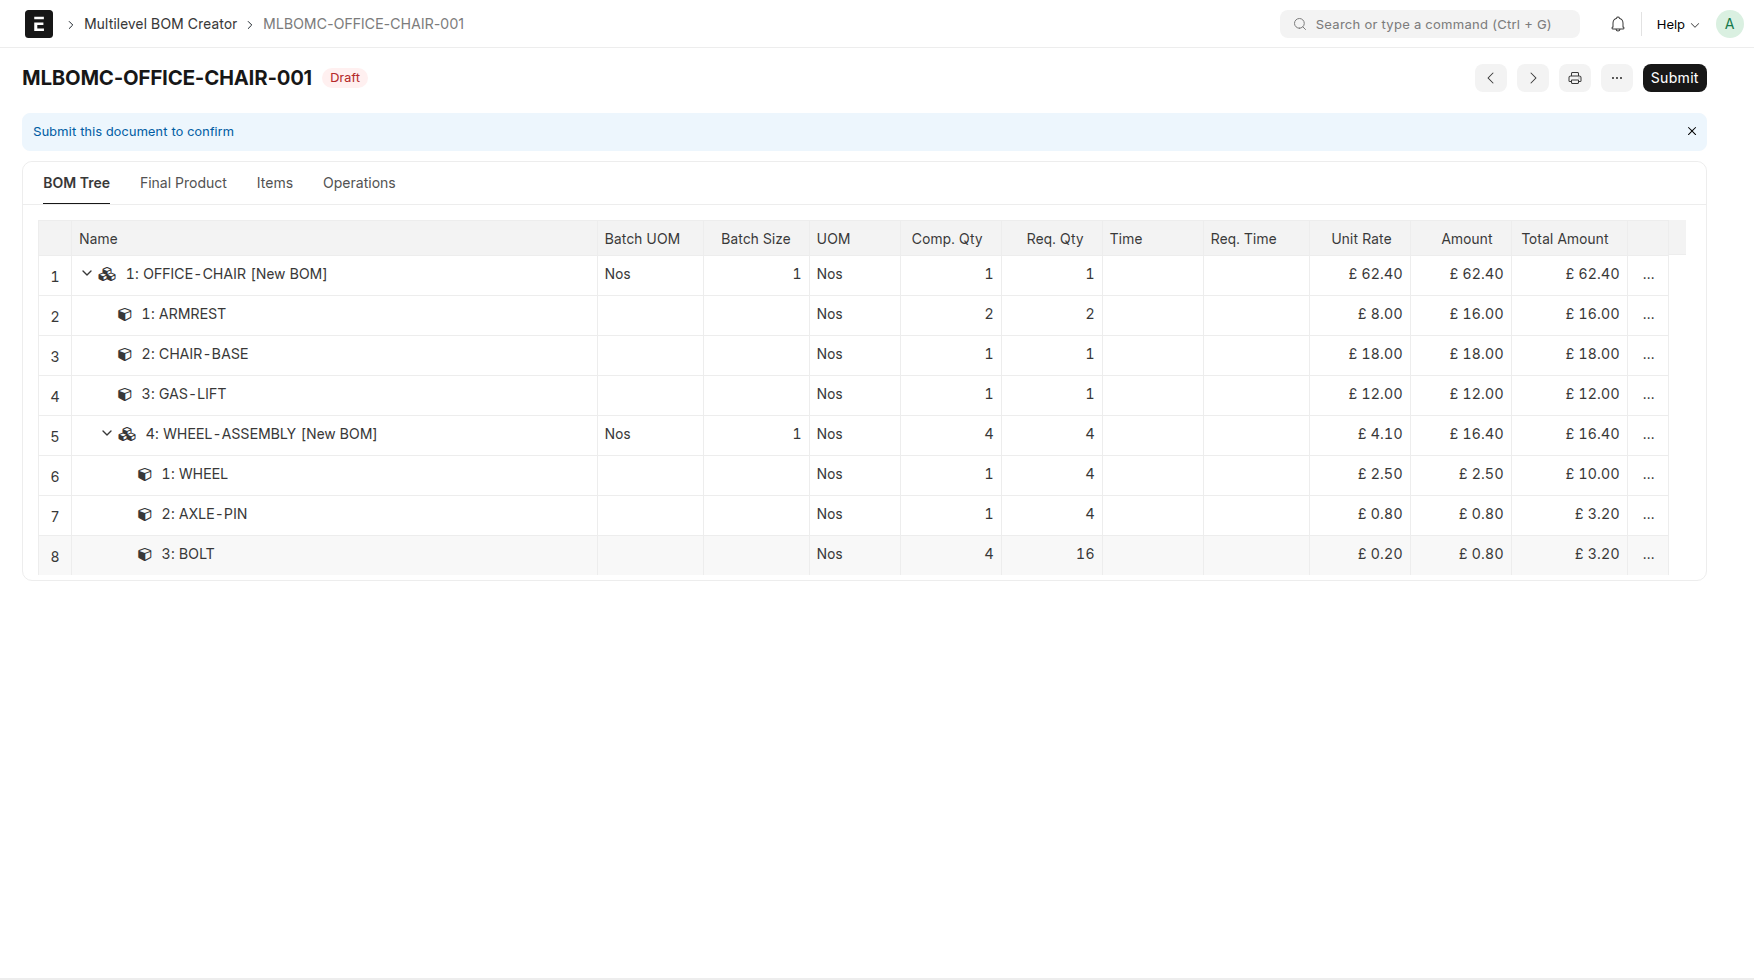1754x980 pixels.
Task: Open the document's three-dot menu beside Submit
Action: point(1616,78)
